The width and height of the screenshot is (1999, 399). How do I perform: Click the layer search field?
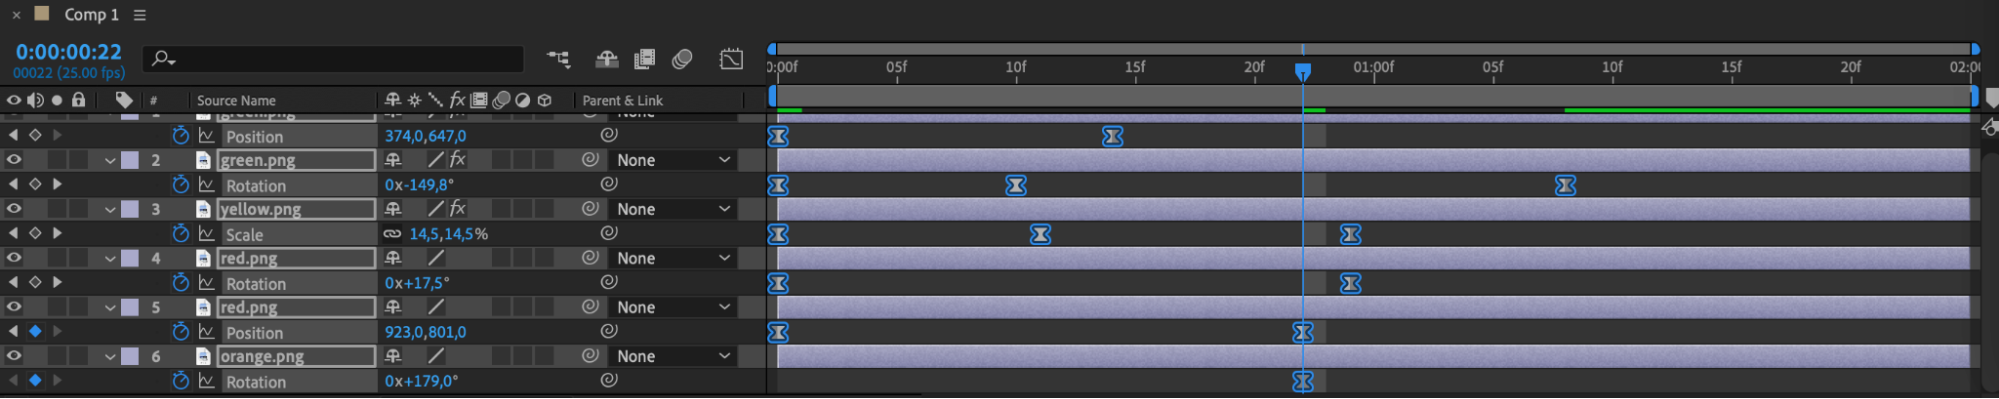tap(333, 59)
